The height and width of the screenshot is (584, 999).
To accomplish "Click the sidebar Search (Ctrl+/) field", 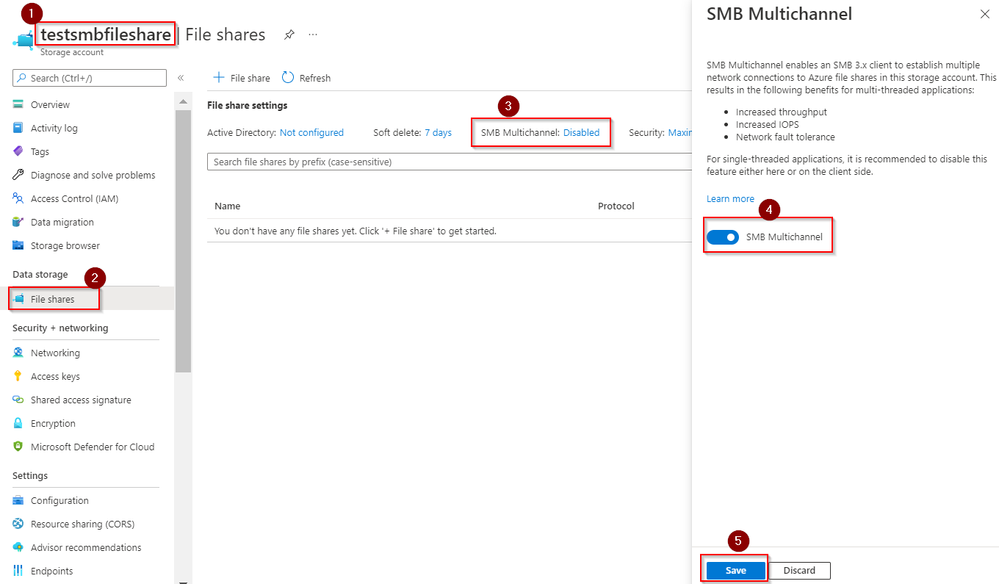I will [x=90, y=78].
